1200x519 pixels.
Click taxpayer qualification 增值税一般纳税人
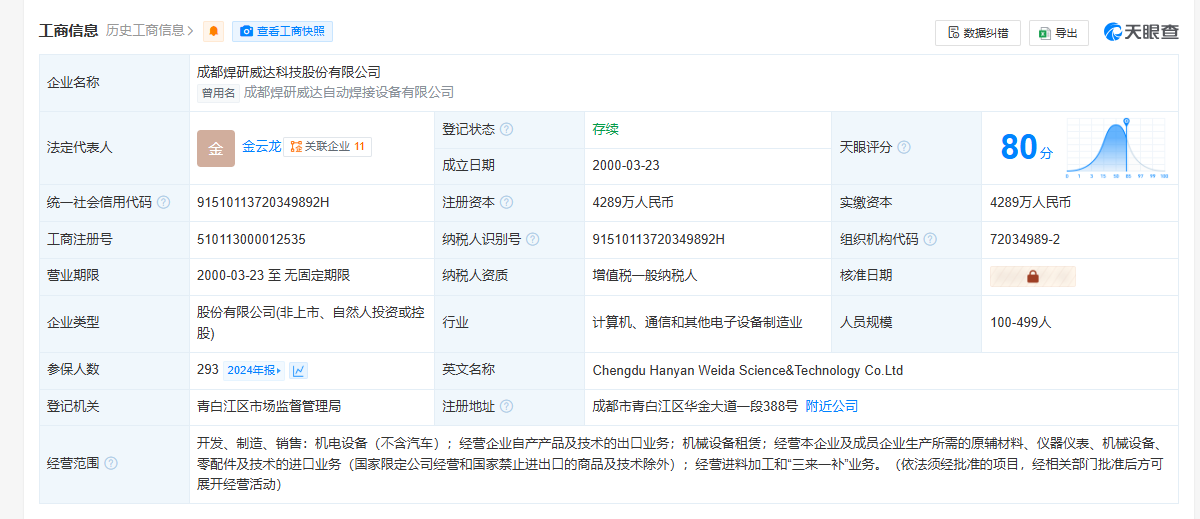tap(645, 276)
